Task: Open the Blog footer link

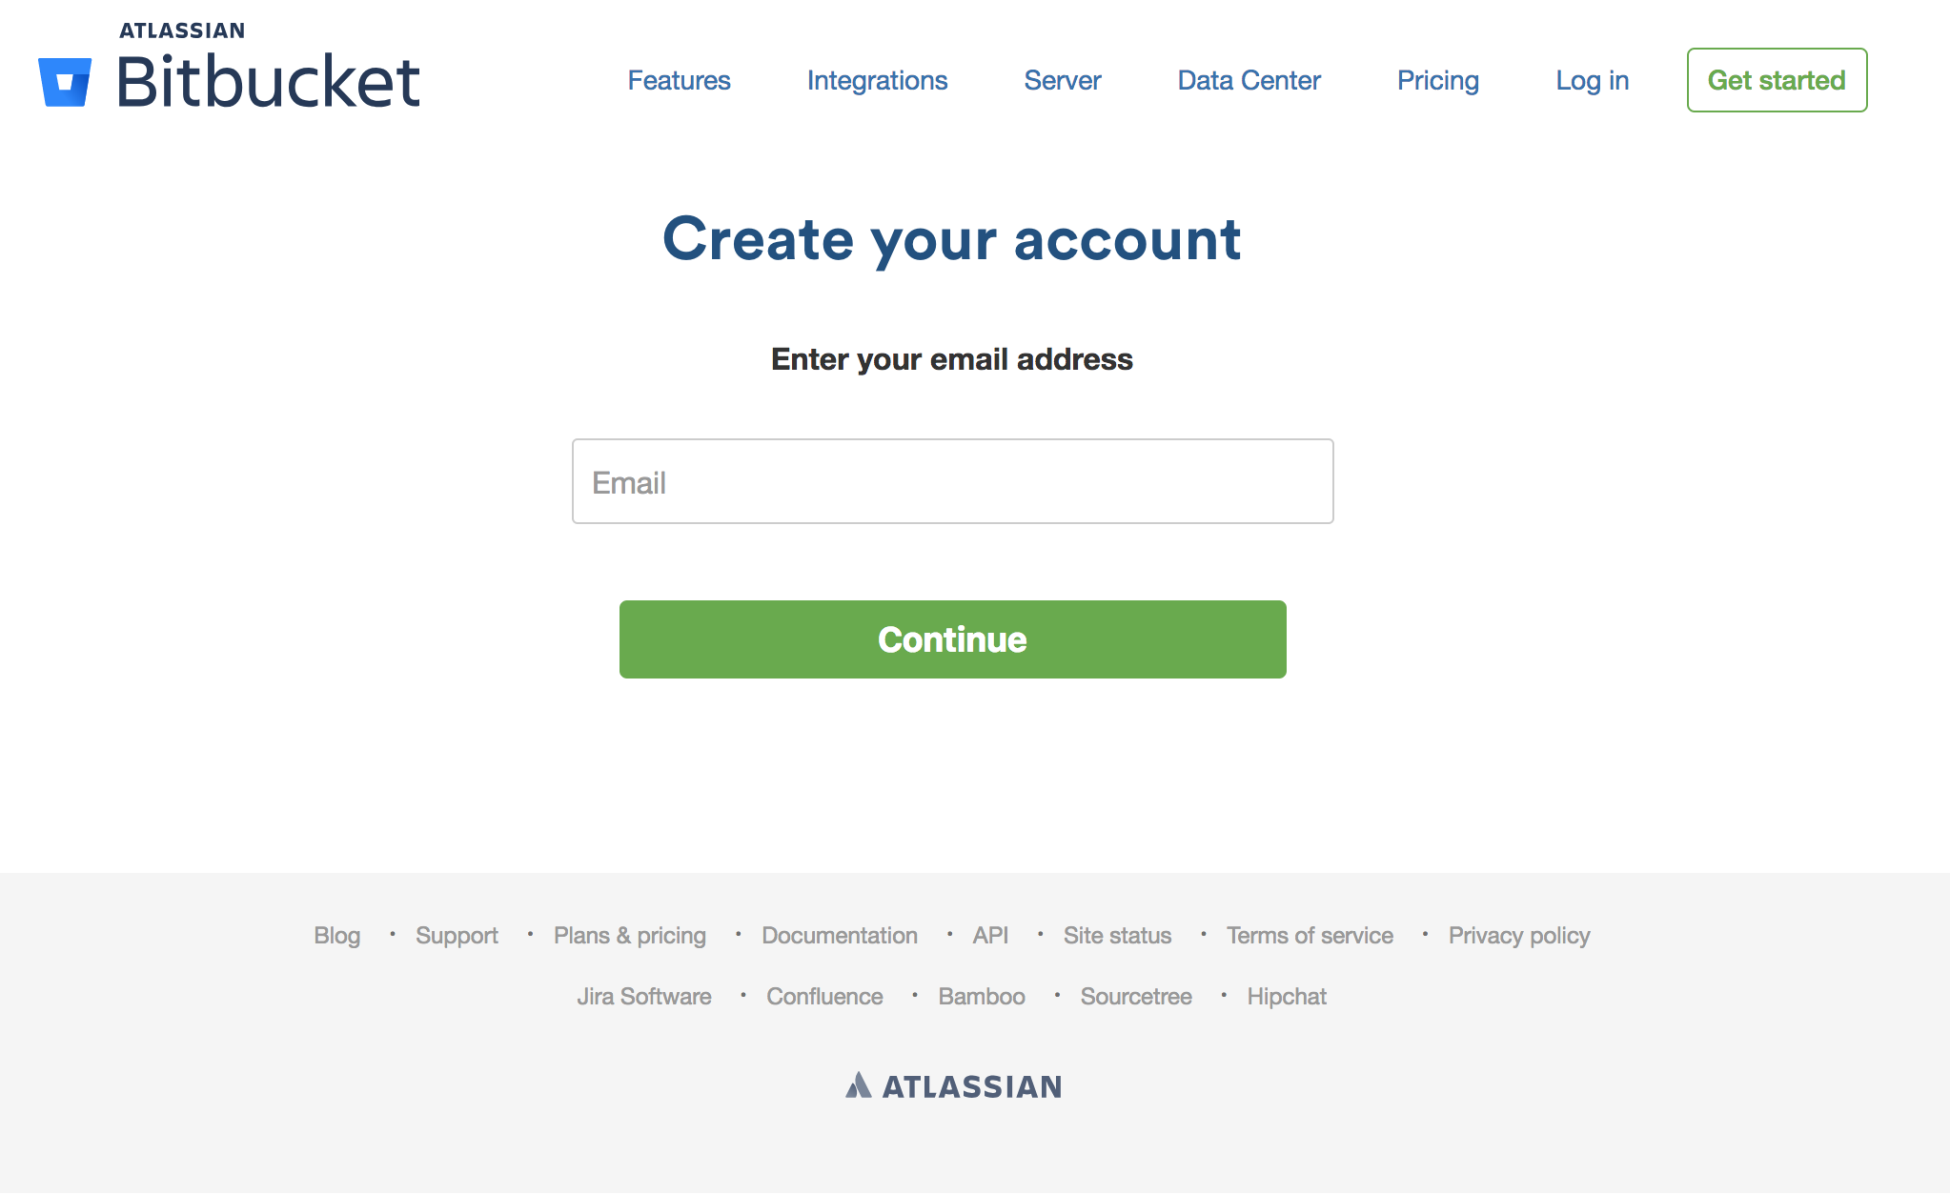Action: [337, 935]
